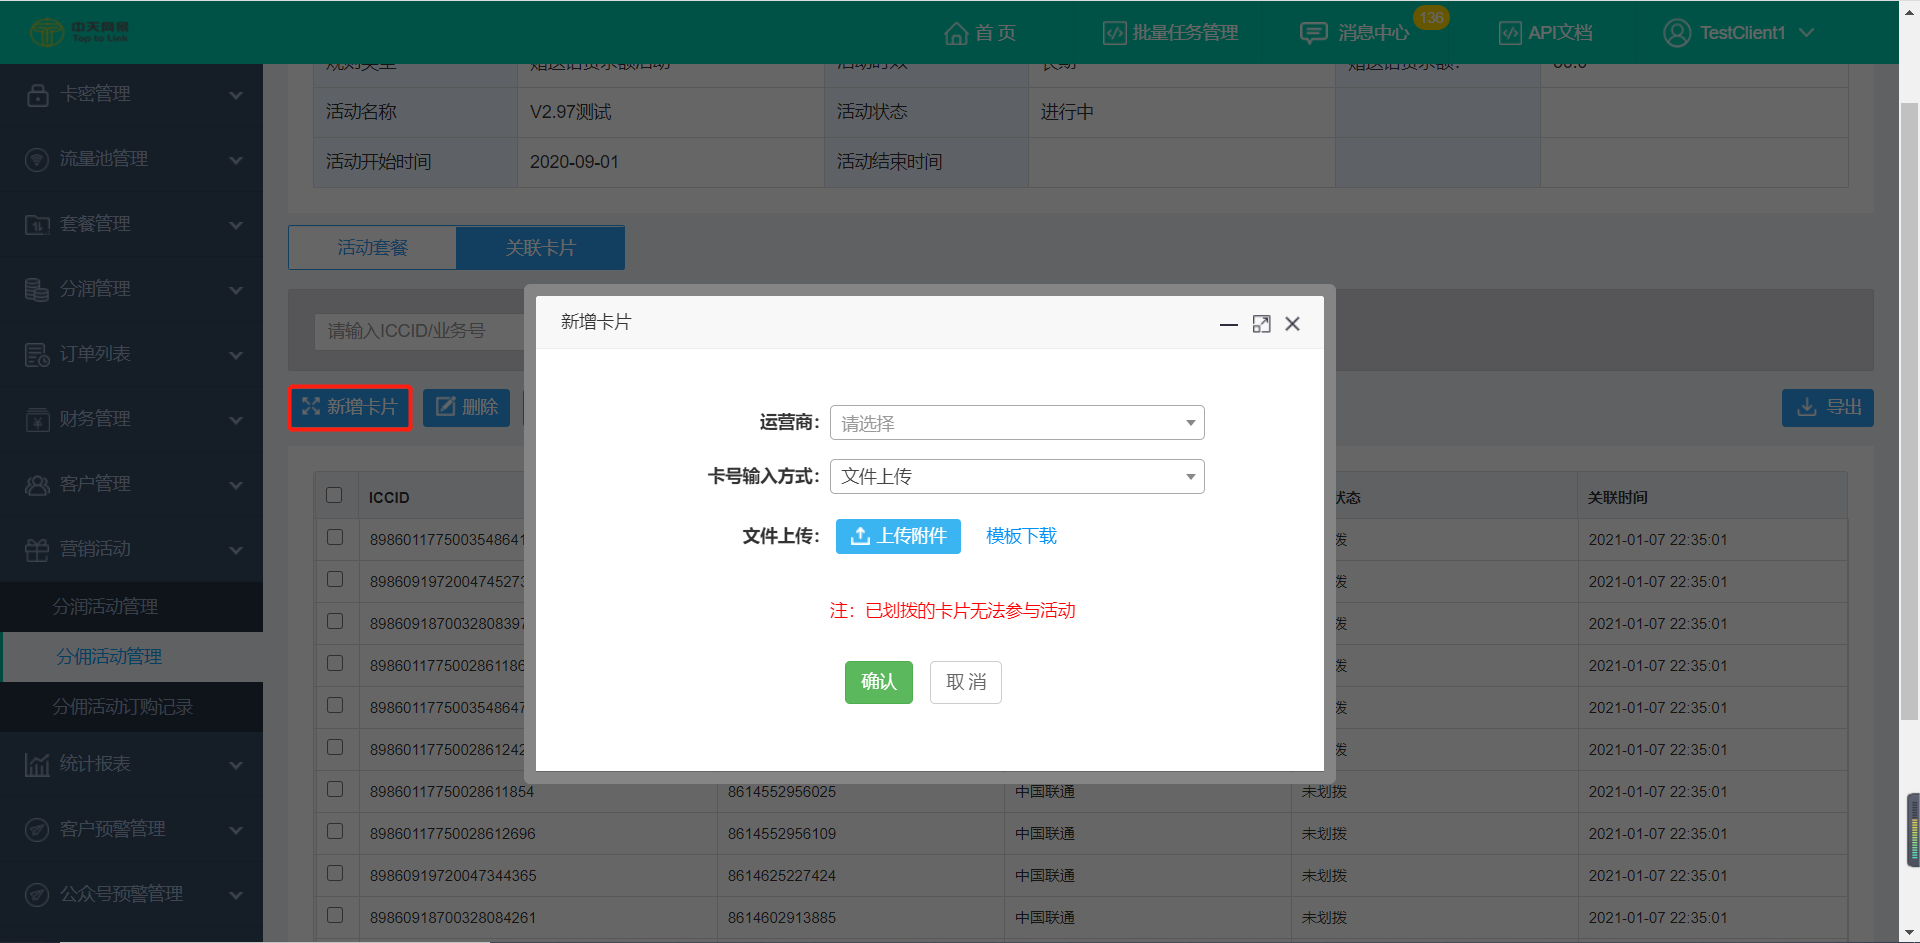Check the row 8986011775002861186 checkbox

[x=335, y=663]
